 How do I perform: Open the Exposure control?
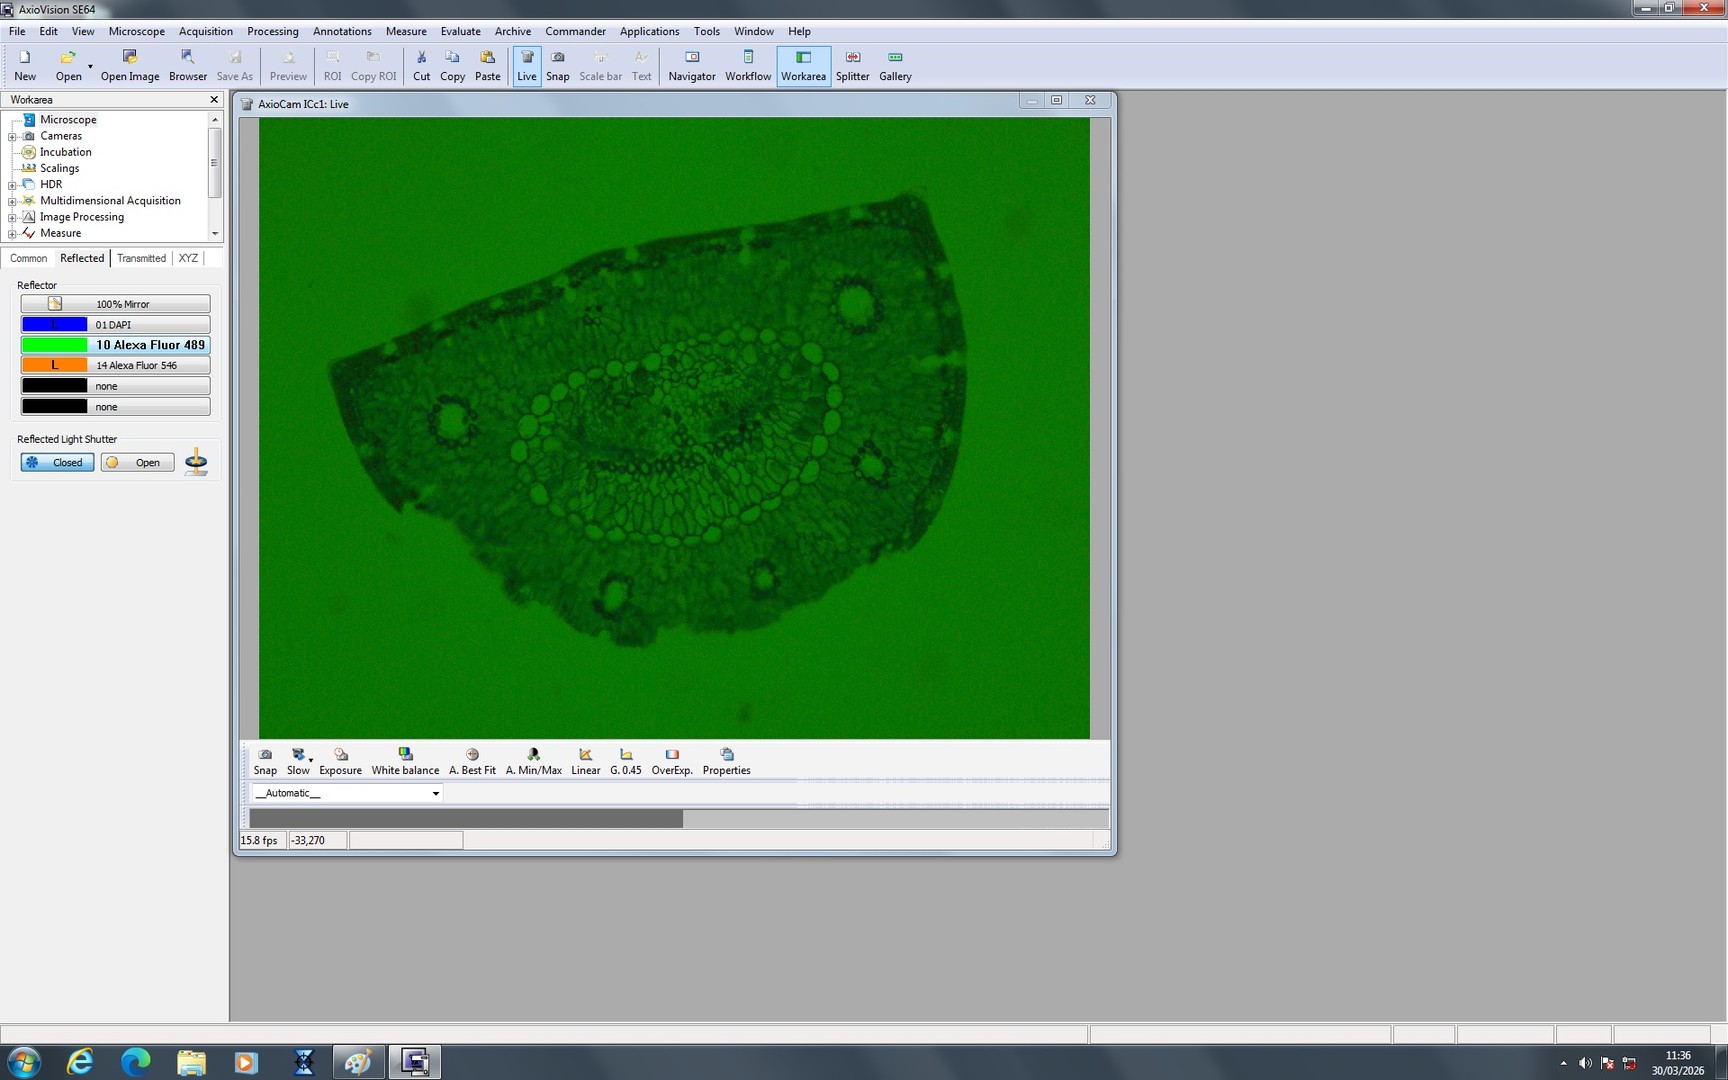point(340,760)
